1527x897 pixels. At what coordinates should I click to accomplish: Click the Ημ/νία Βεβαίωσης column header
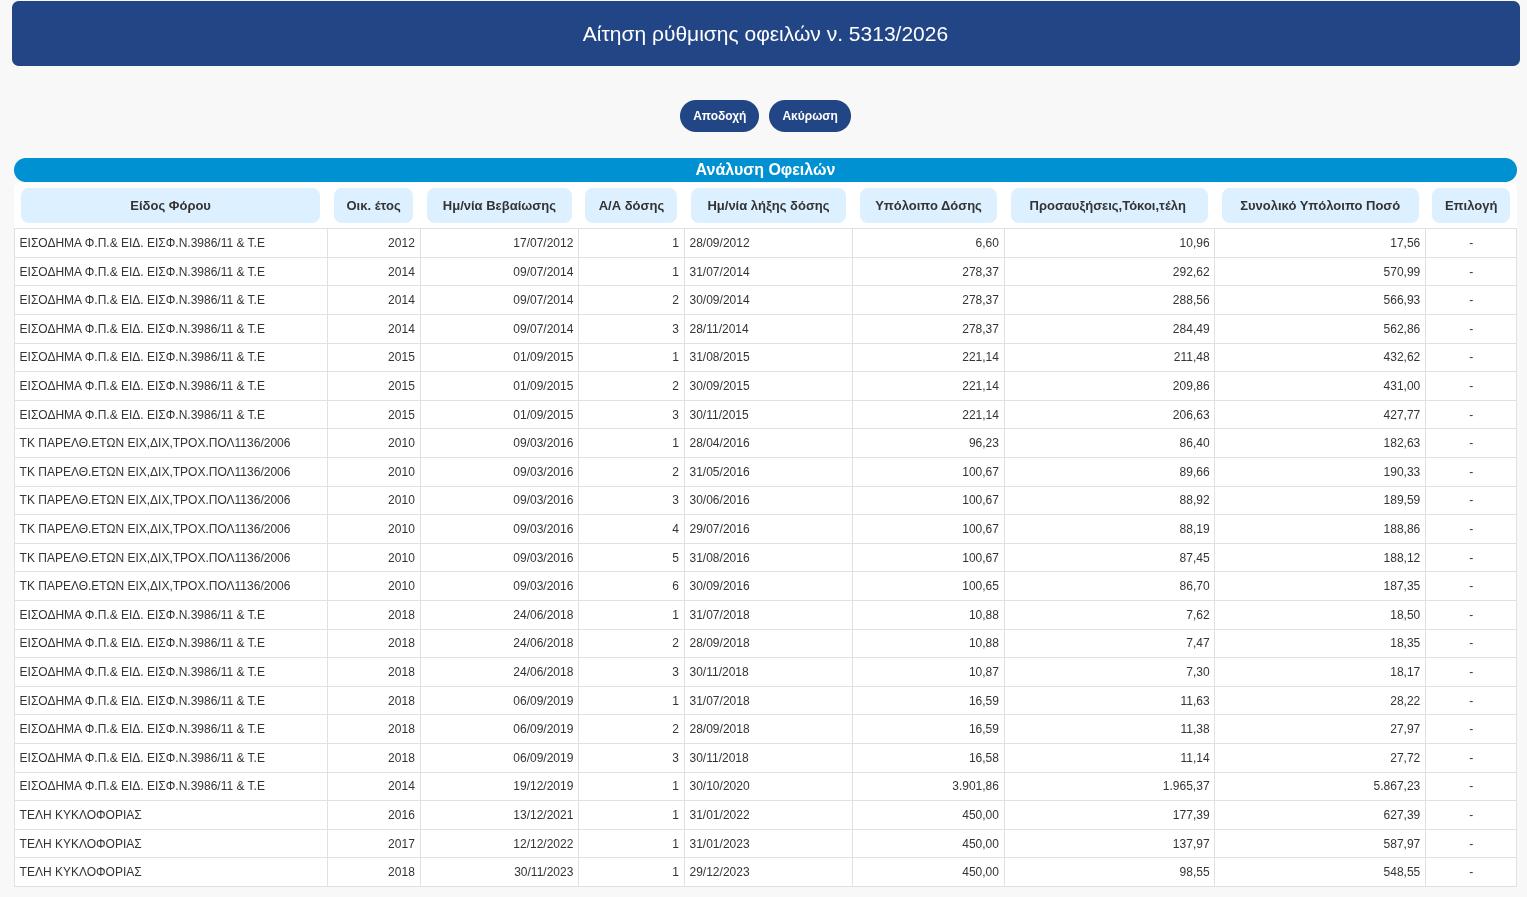coord(499,205)
